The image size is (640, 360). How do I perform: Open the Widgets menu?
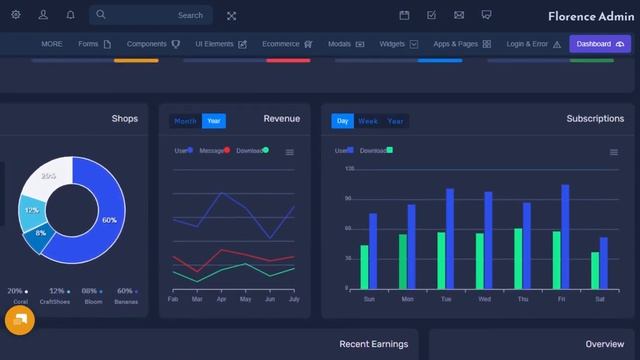399,44
